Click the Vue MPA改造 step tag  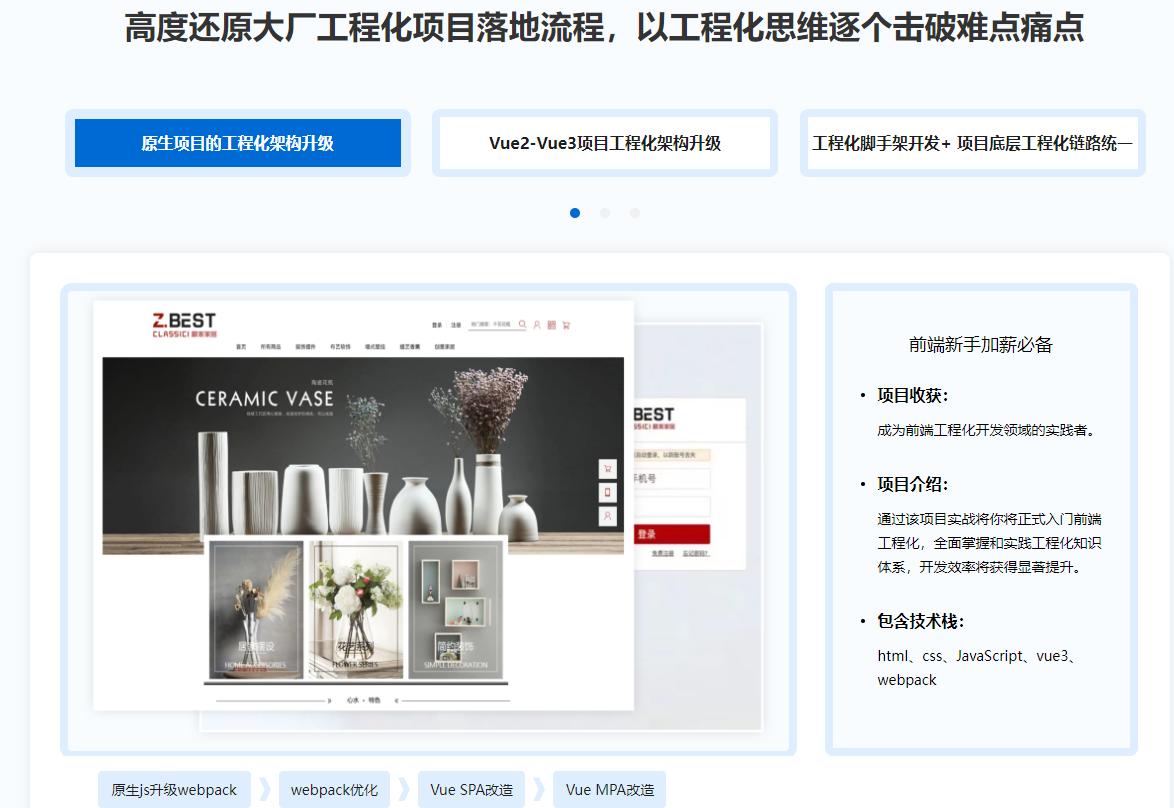[x=610, y=790]
